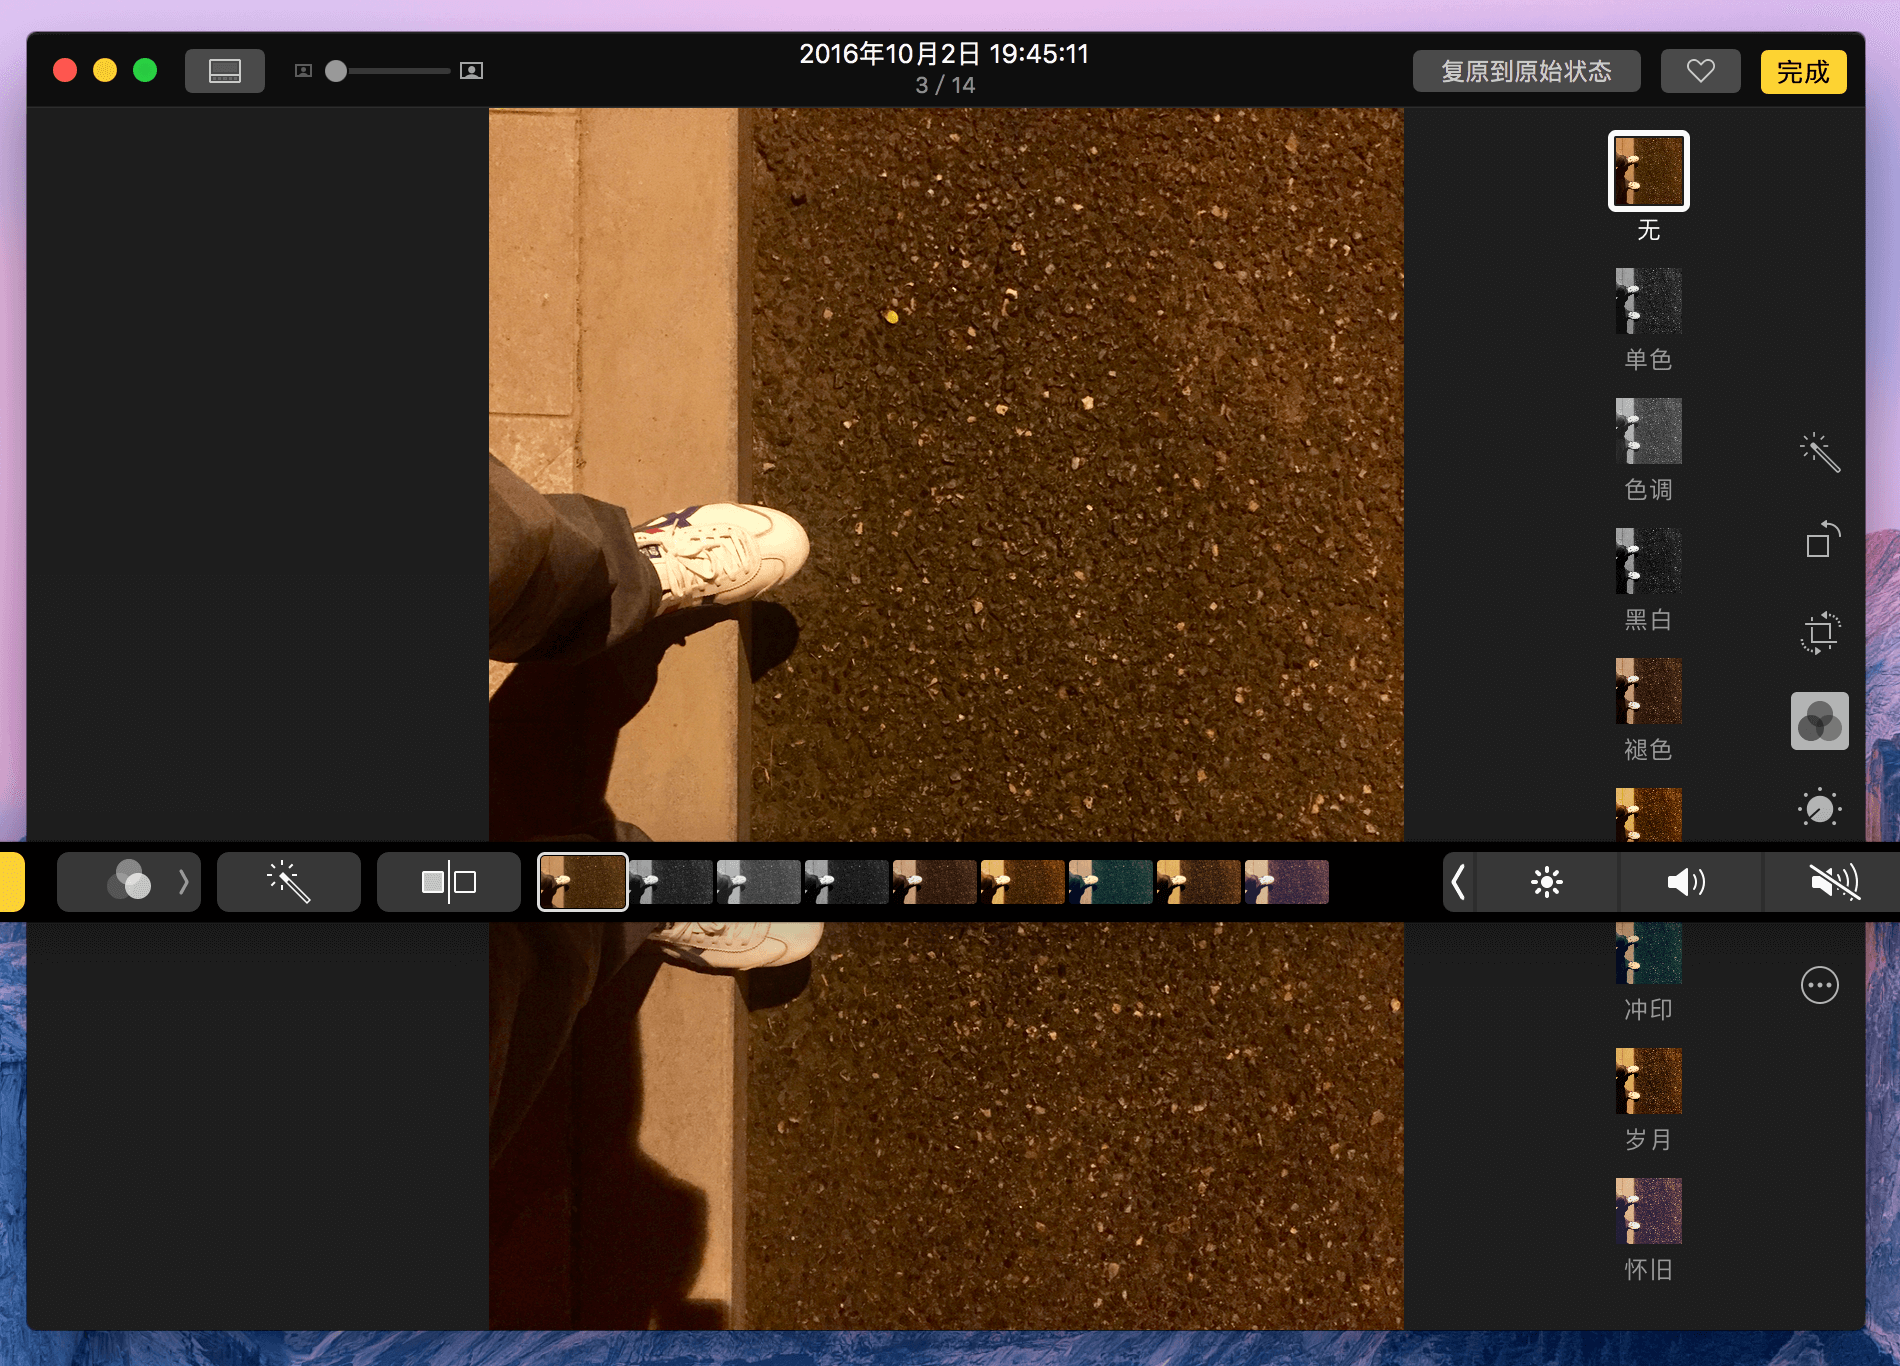Tap Touch Bar before/after compare button

pyautogui.click(x=449, y=882)
